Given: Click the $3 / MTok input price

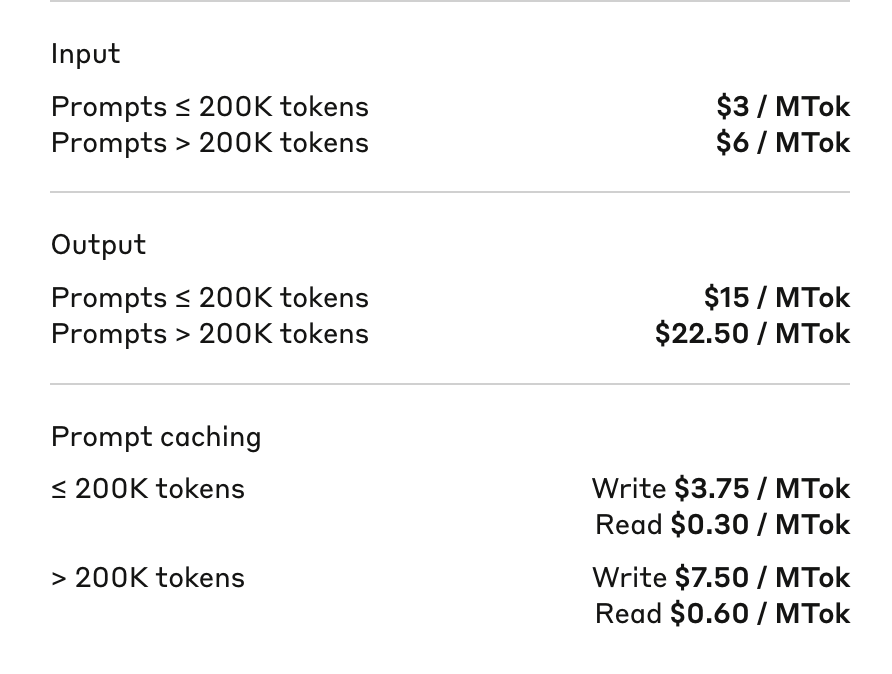Looking at the screenshot, I should tap(783, 107).
